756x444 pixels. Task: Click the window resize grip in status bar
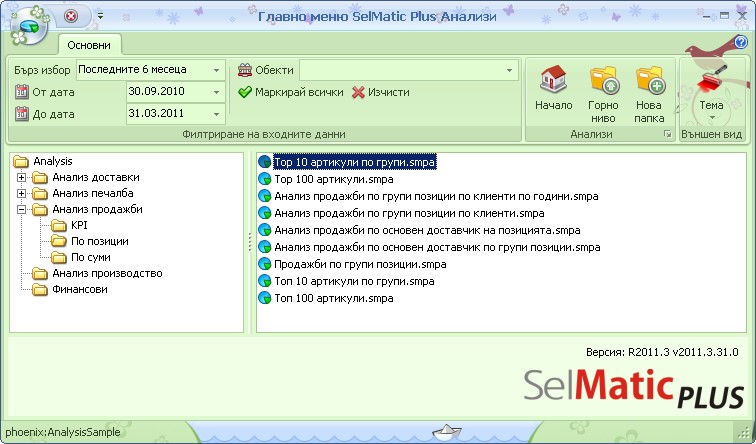tap(745, 432)
